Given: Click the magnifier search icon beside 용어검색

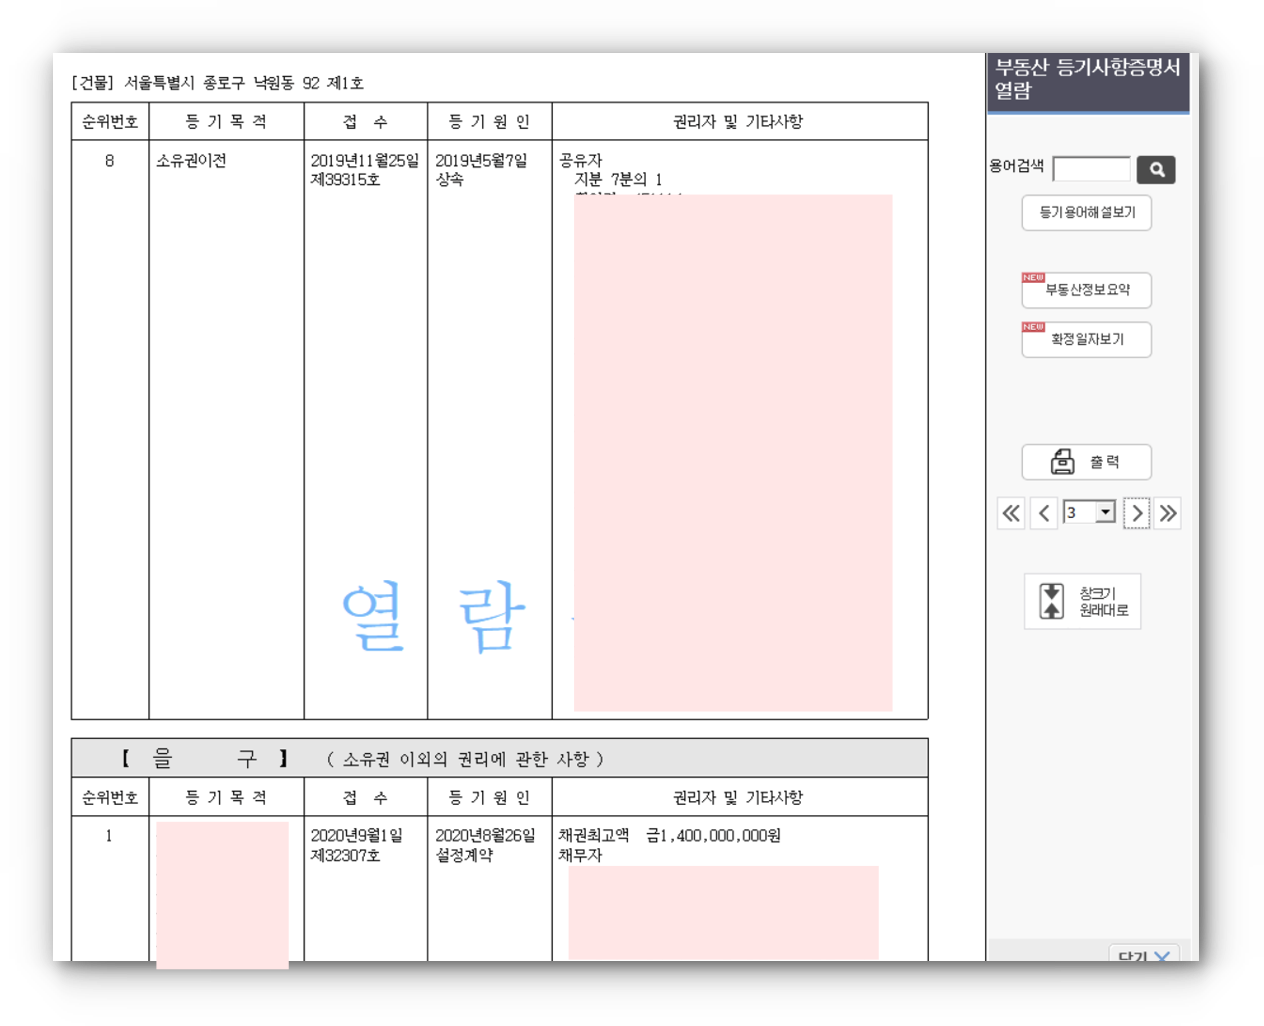Looking at the screenshot, I should click(1156, 168).
